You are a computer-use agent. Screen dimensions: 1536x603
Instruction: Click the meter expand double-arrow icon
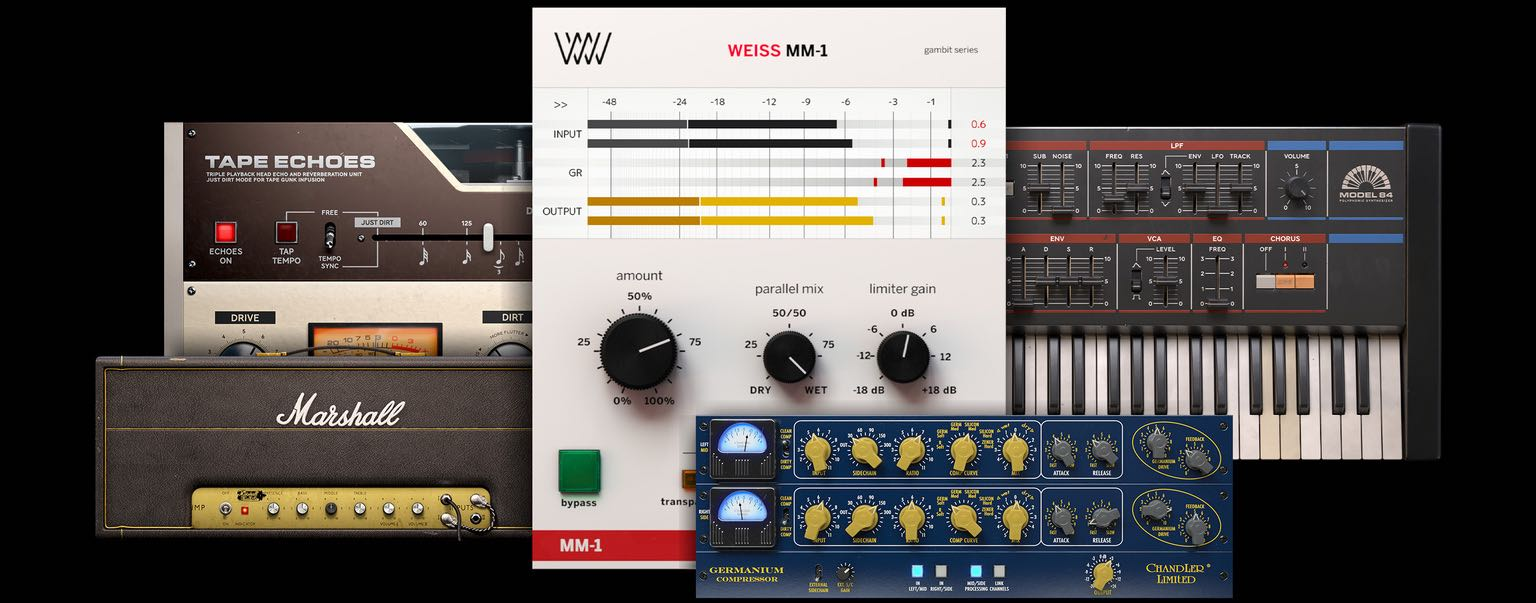[x=560, y=104]
